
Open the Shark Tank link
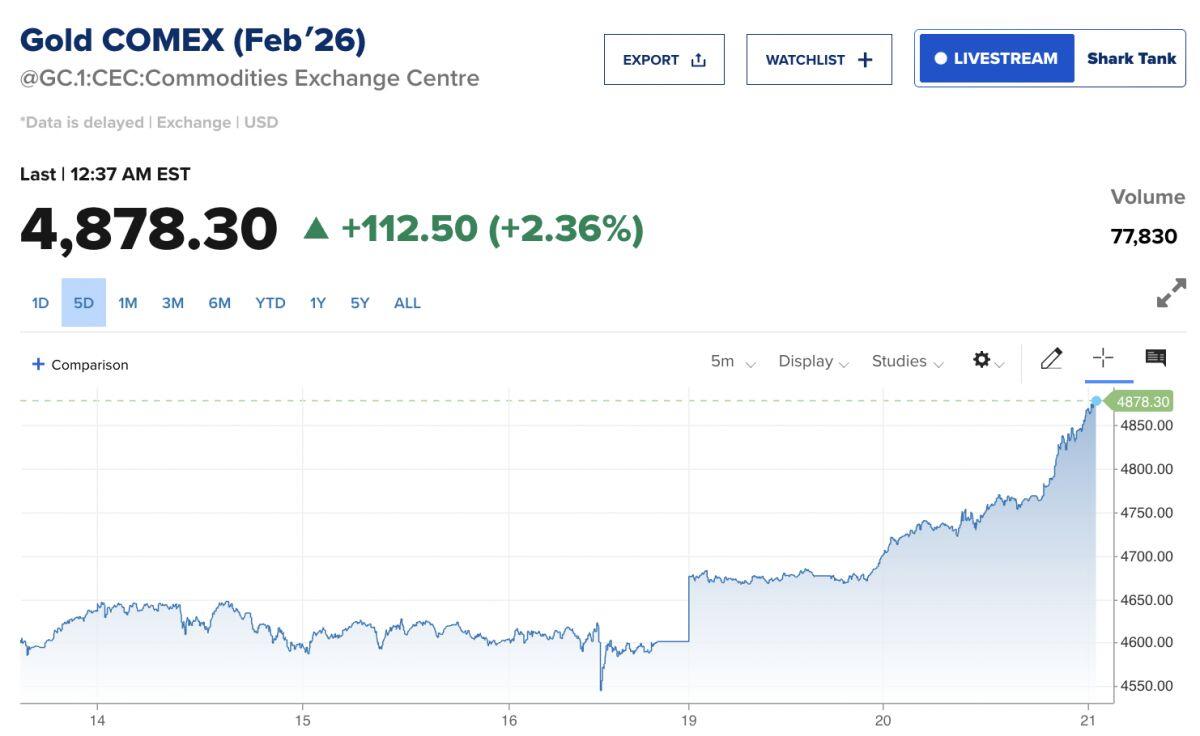[1131, 59]
